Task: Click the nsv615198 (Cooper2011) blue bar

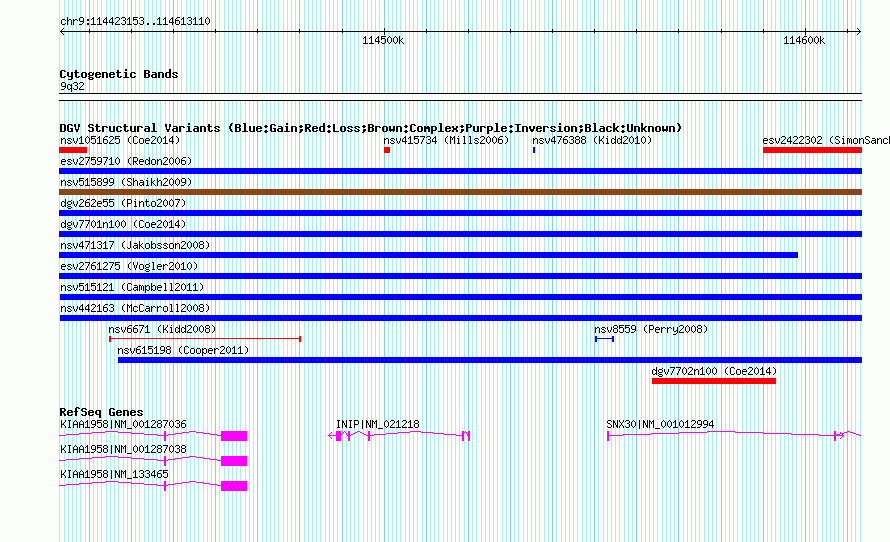Action: (x=490, y=360)
